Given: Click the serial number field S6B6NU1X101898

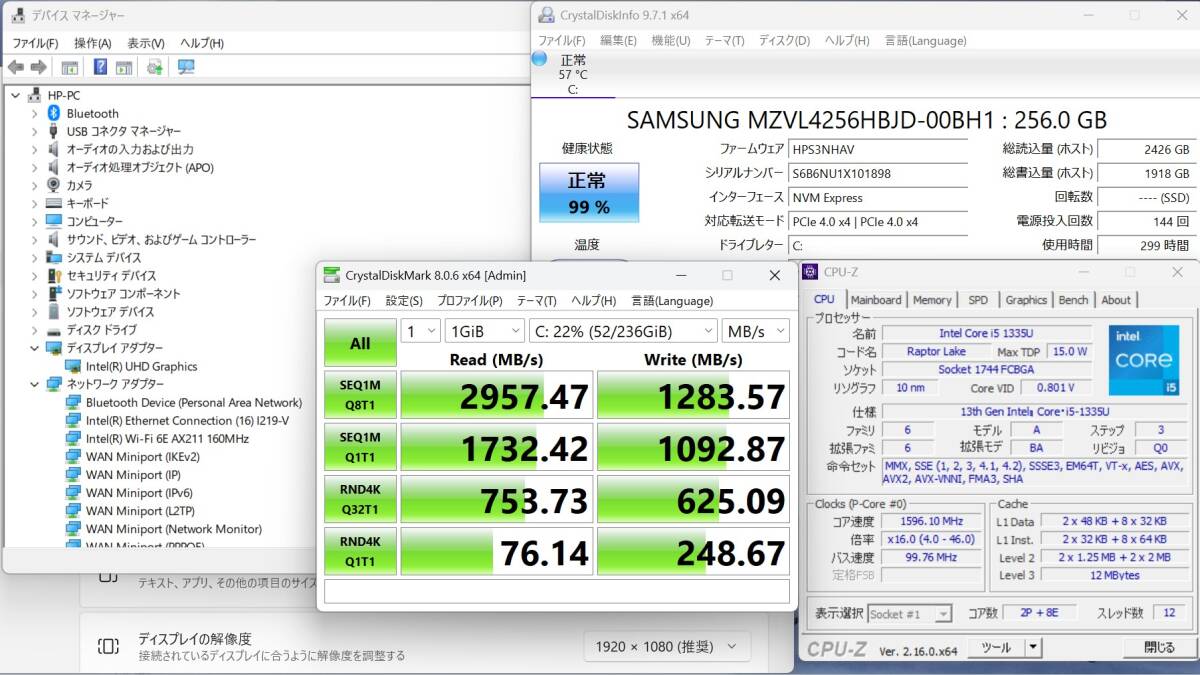Looking at the screenshot, I should [x=878, y=173].
